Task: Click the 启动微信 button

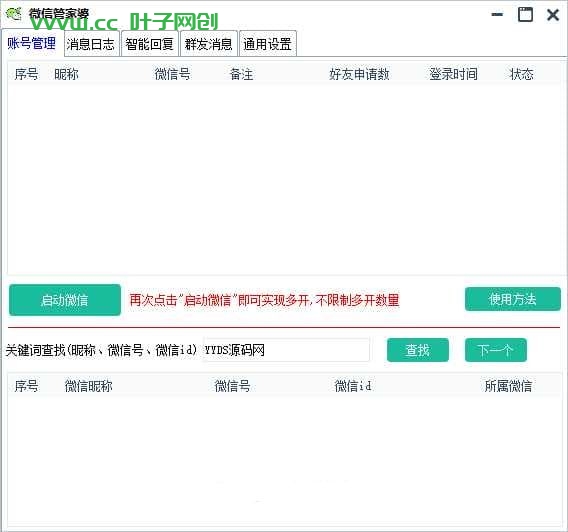Action: pyautogui.click(x=65, y=300)
